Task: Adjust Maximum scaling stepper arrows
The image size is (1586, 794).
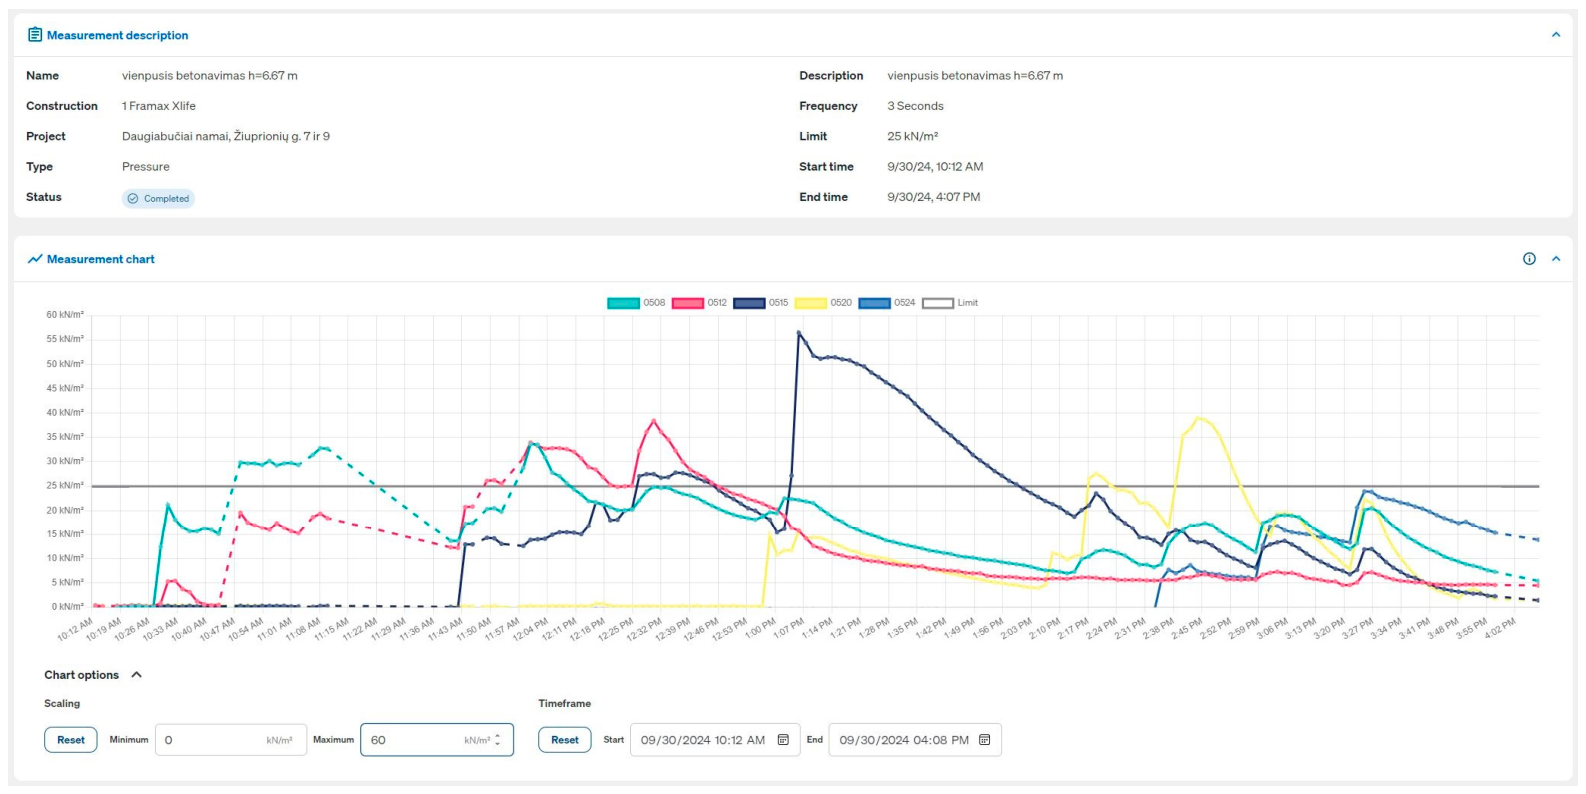Action: pyautogui.click(x=498, y=740)
